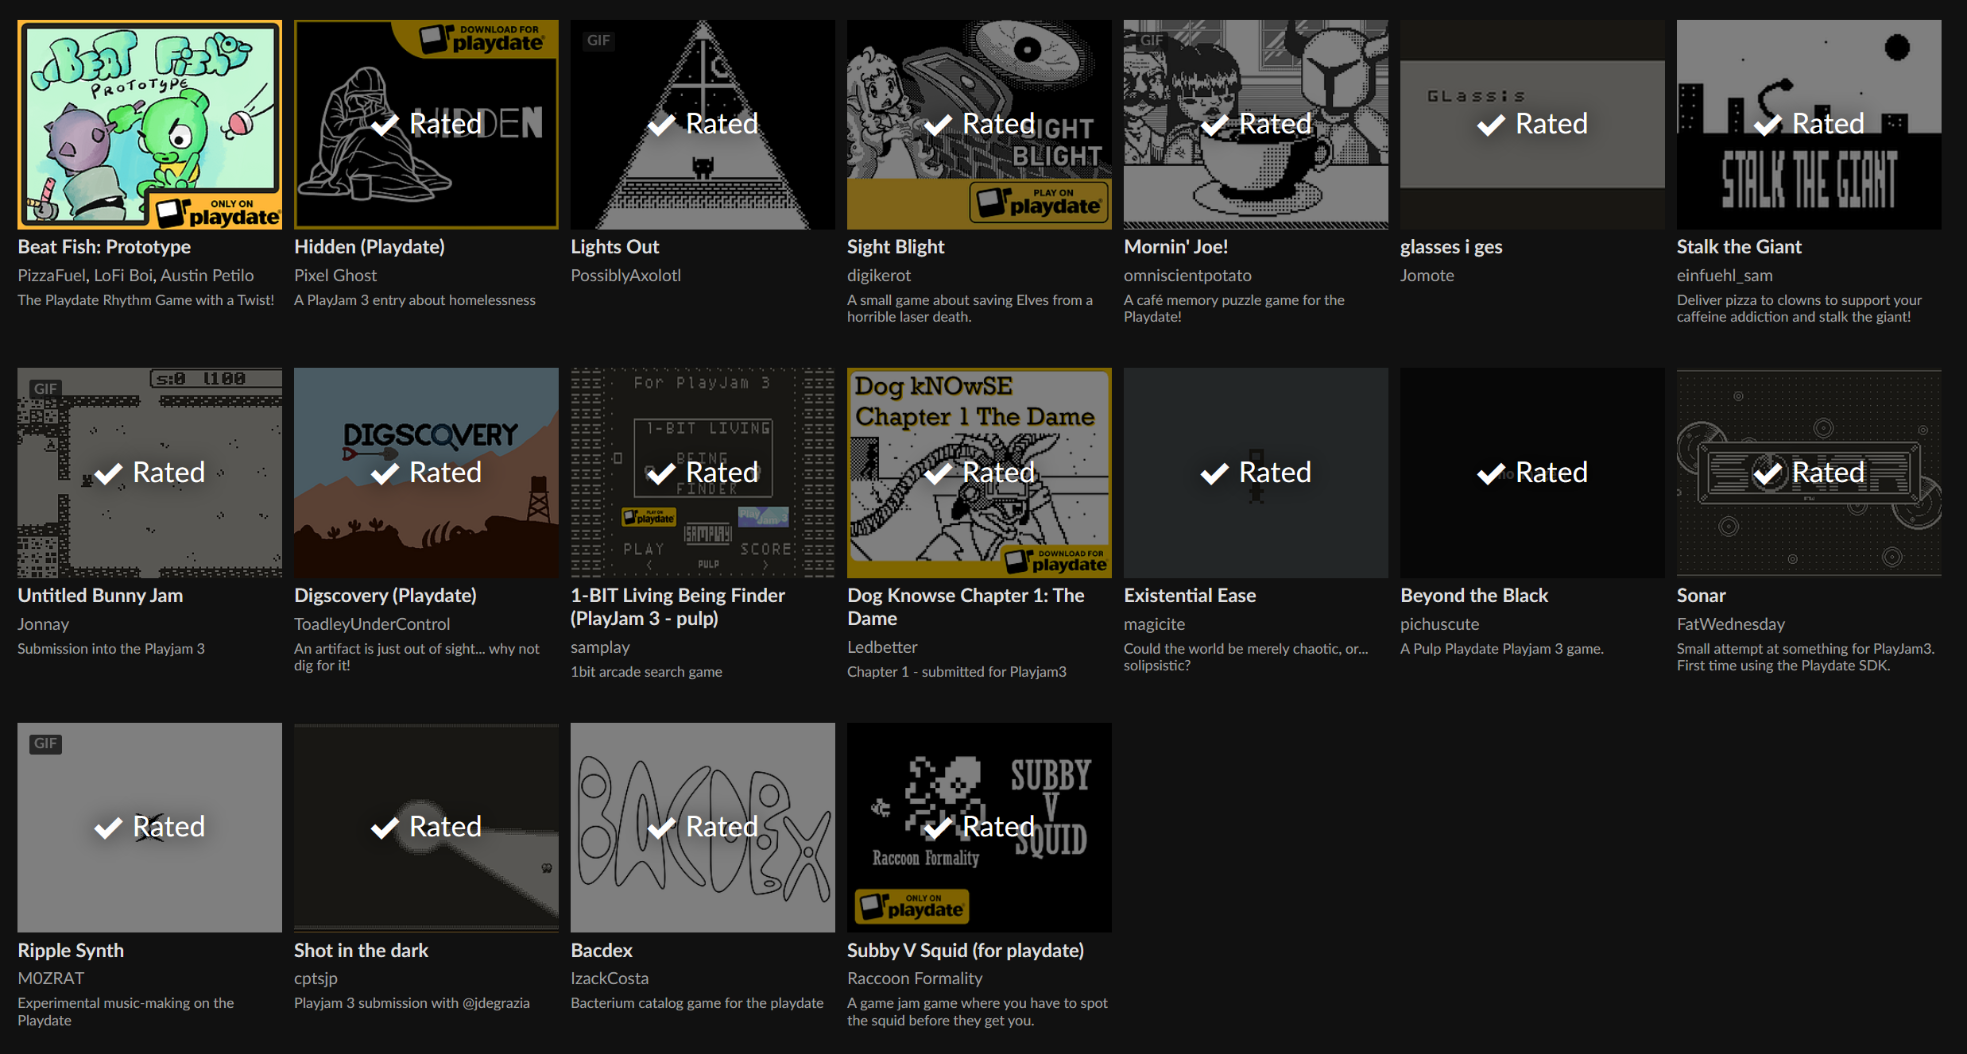1967x1054 pixels.
Task: Click the Rated checkmark on Beyond the Black
Action: (1490, 473)
